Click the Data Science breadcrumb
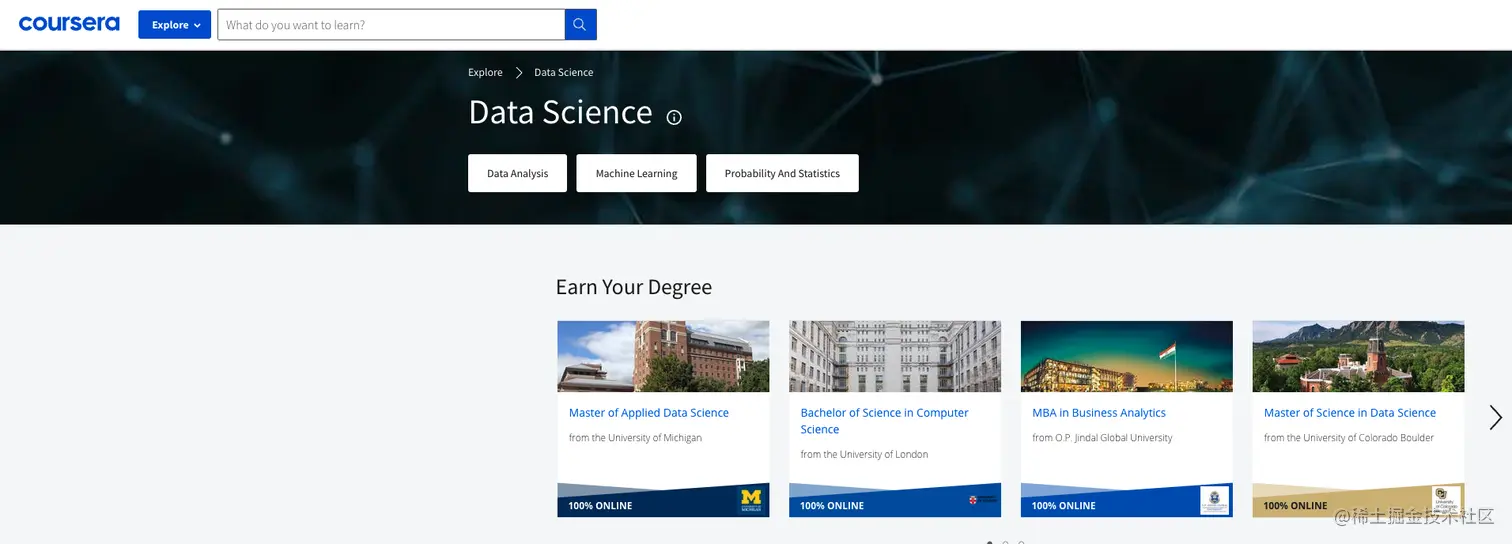The image size is (1512, 544). [564, 73]
